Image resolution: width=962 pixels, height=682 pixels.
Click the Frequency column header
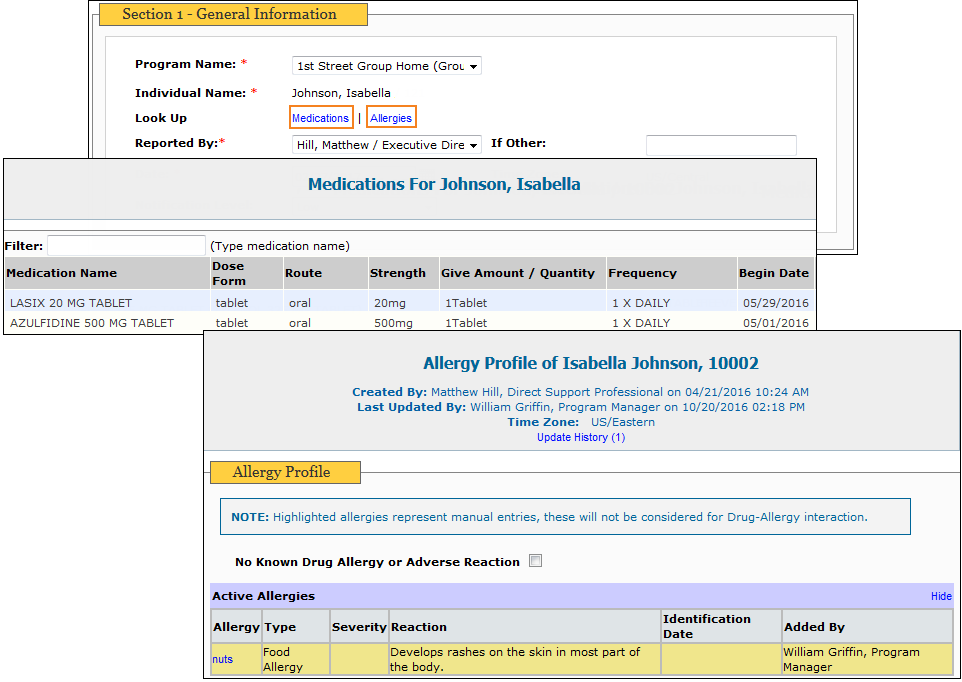[671, 273]
